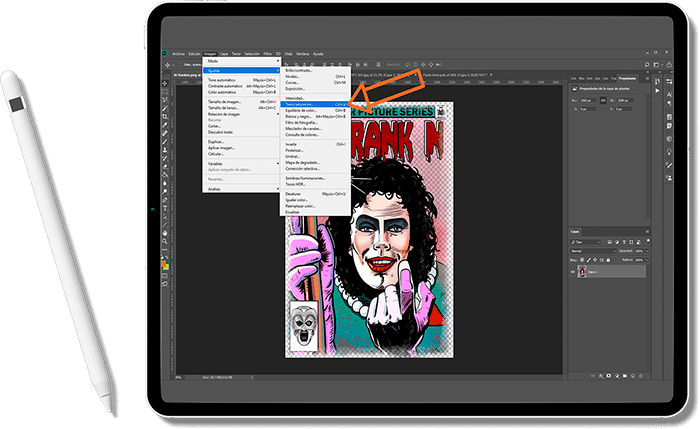Select the Type tool

pyautogui.click(x=165, y=208)
